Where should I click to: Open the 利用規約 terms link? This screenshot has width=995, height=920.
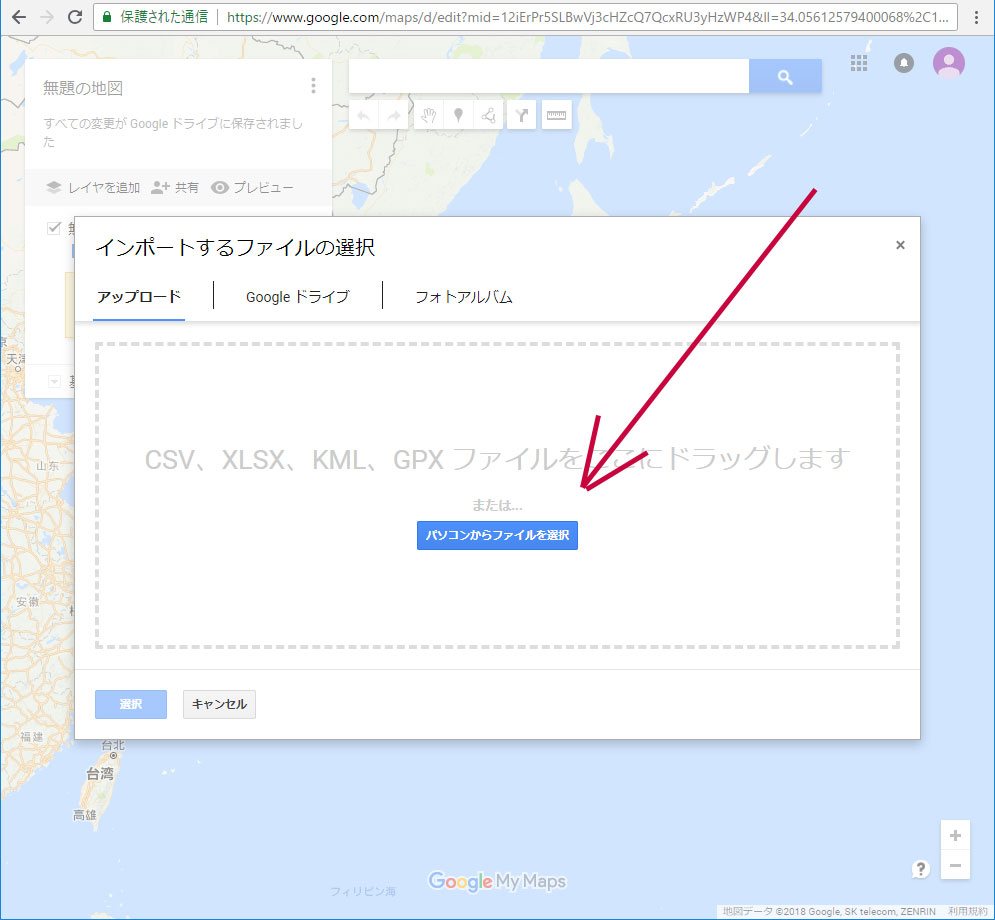[968, 912]
